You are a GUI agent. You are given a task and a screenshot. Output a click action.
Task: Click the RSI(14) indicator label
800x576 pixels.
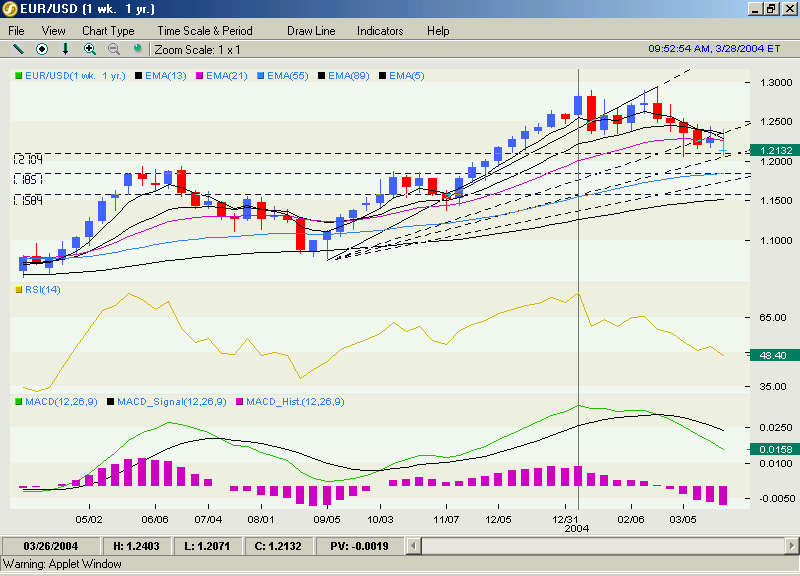tap(43, 290)
